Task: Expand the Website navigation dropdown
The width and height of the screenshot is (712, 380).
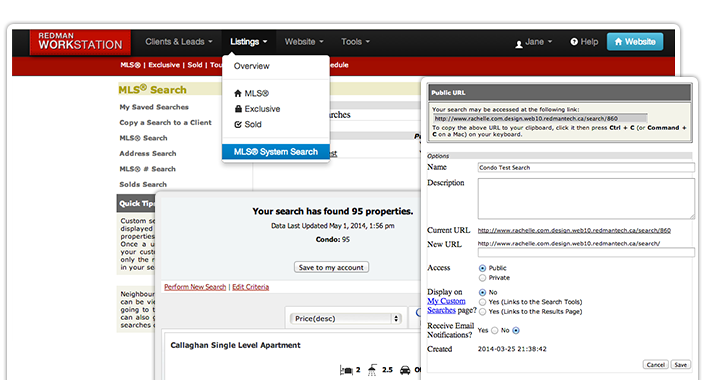Action: point(304,42)
